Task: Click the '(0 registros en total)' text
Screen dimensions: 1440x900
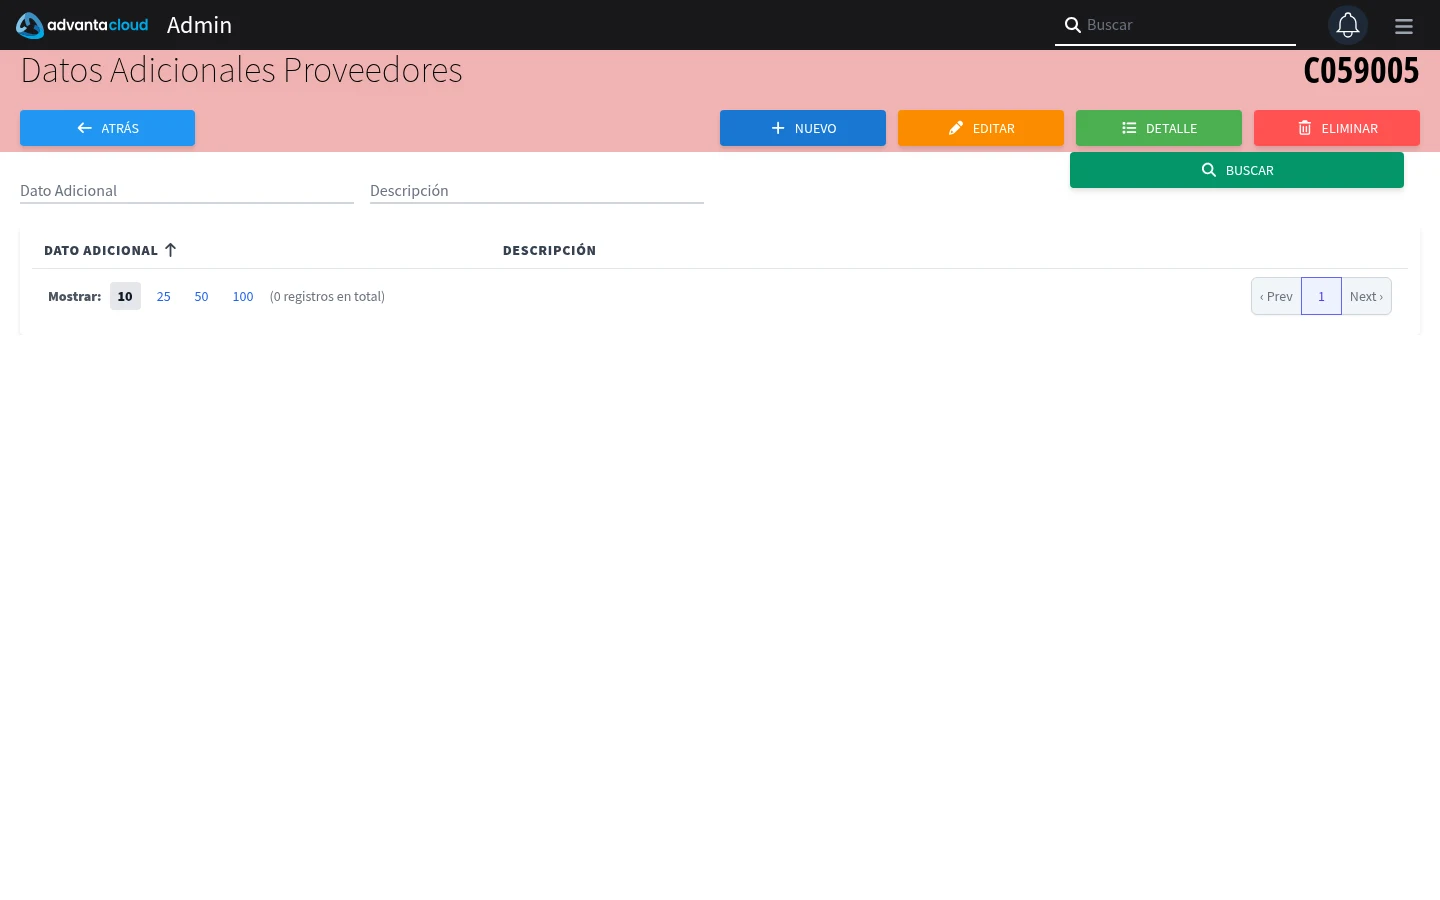Action: click(x=327, y=296)
